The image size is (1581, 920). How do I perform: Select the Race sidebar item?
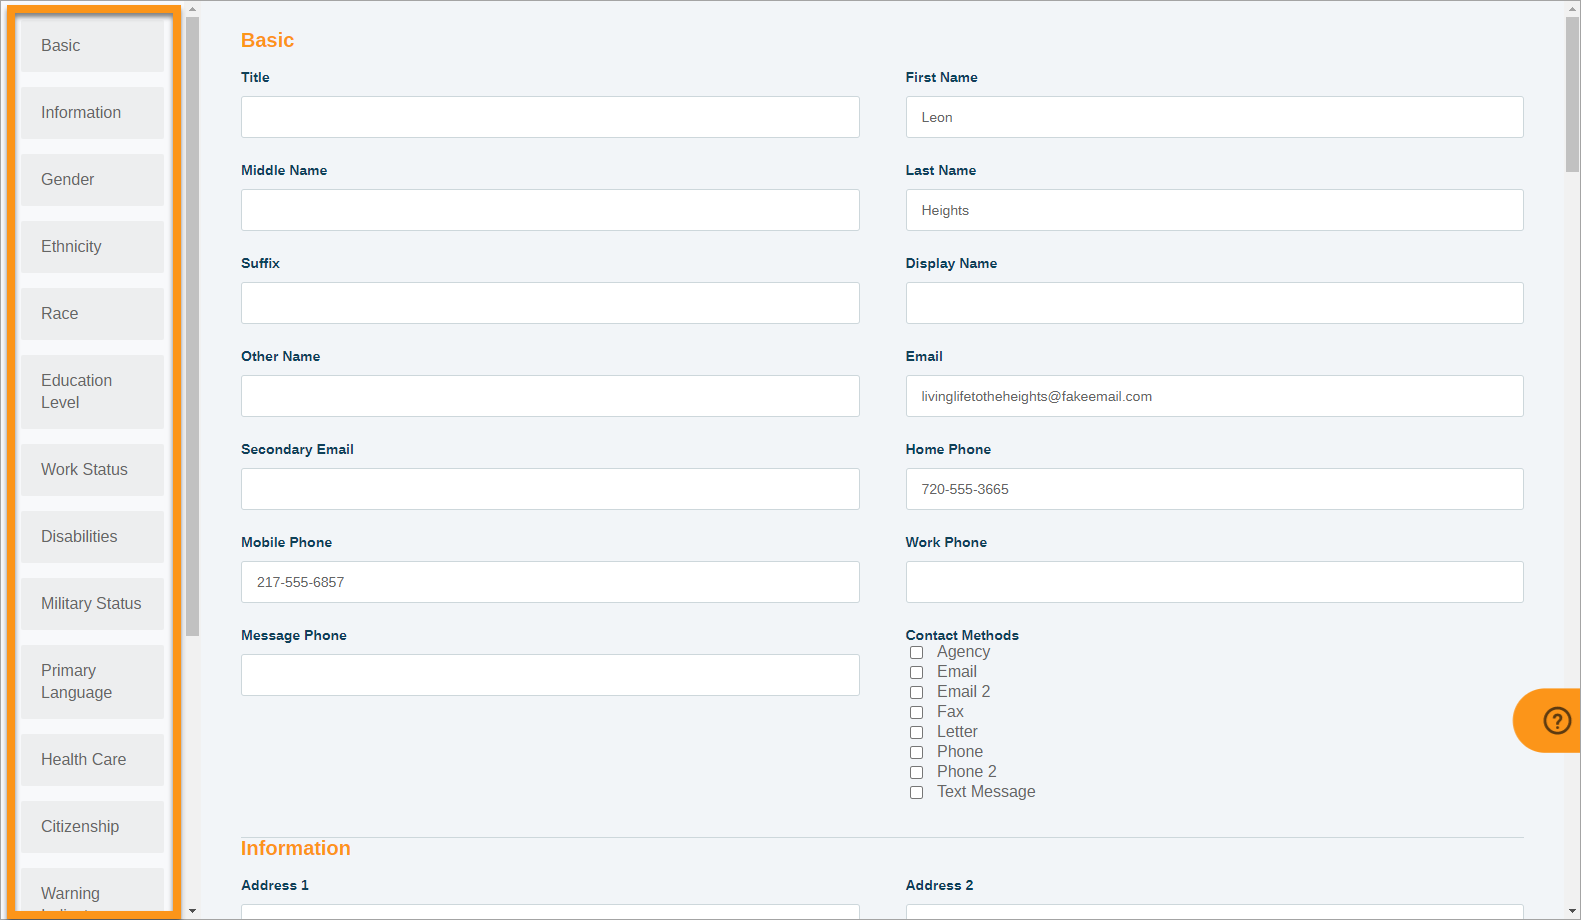click(x=92, y=314)
